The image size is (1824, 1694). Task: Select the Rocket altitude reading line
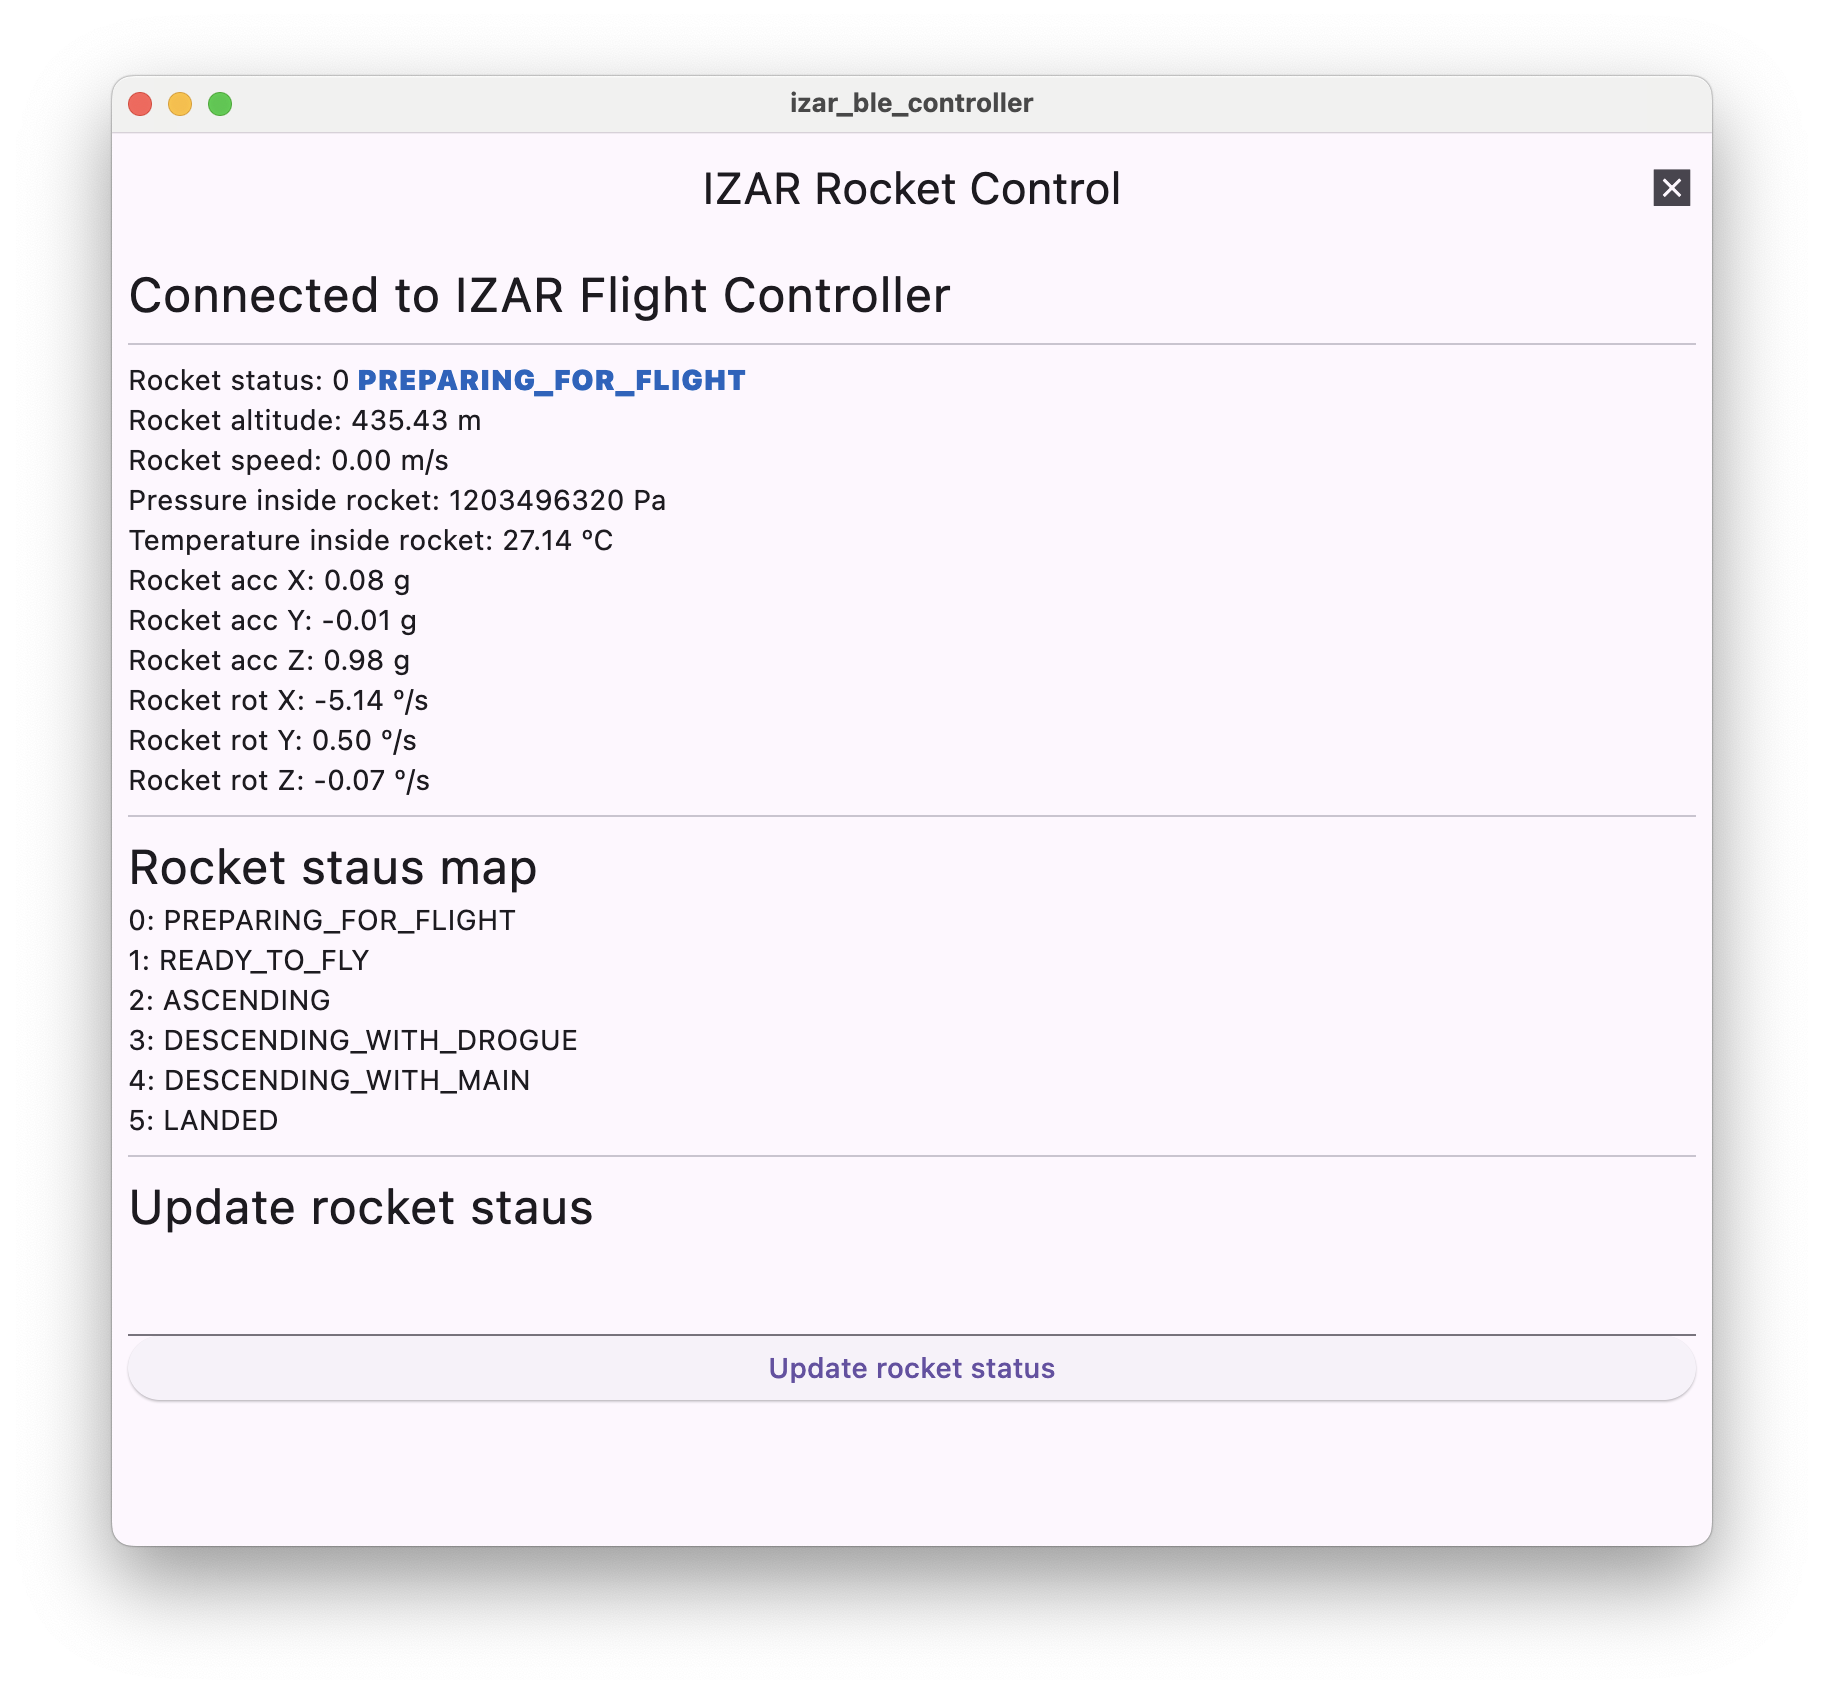click(x=305, y=420)
